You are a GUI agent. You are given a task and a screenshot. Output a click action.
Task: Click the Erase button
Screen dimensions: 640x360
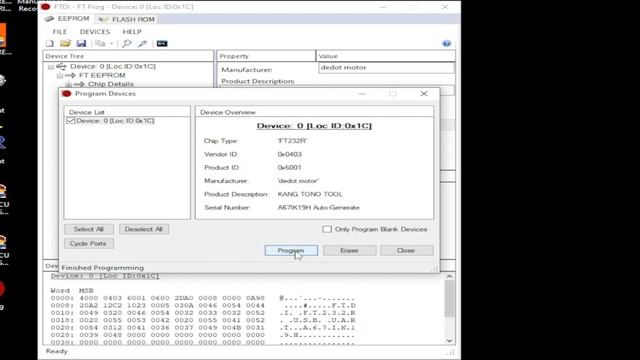pyautogui.click(x=349, y=250)
